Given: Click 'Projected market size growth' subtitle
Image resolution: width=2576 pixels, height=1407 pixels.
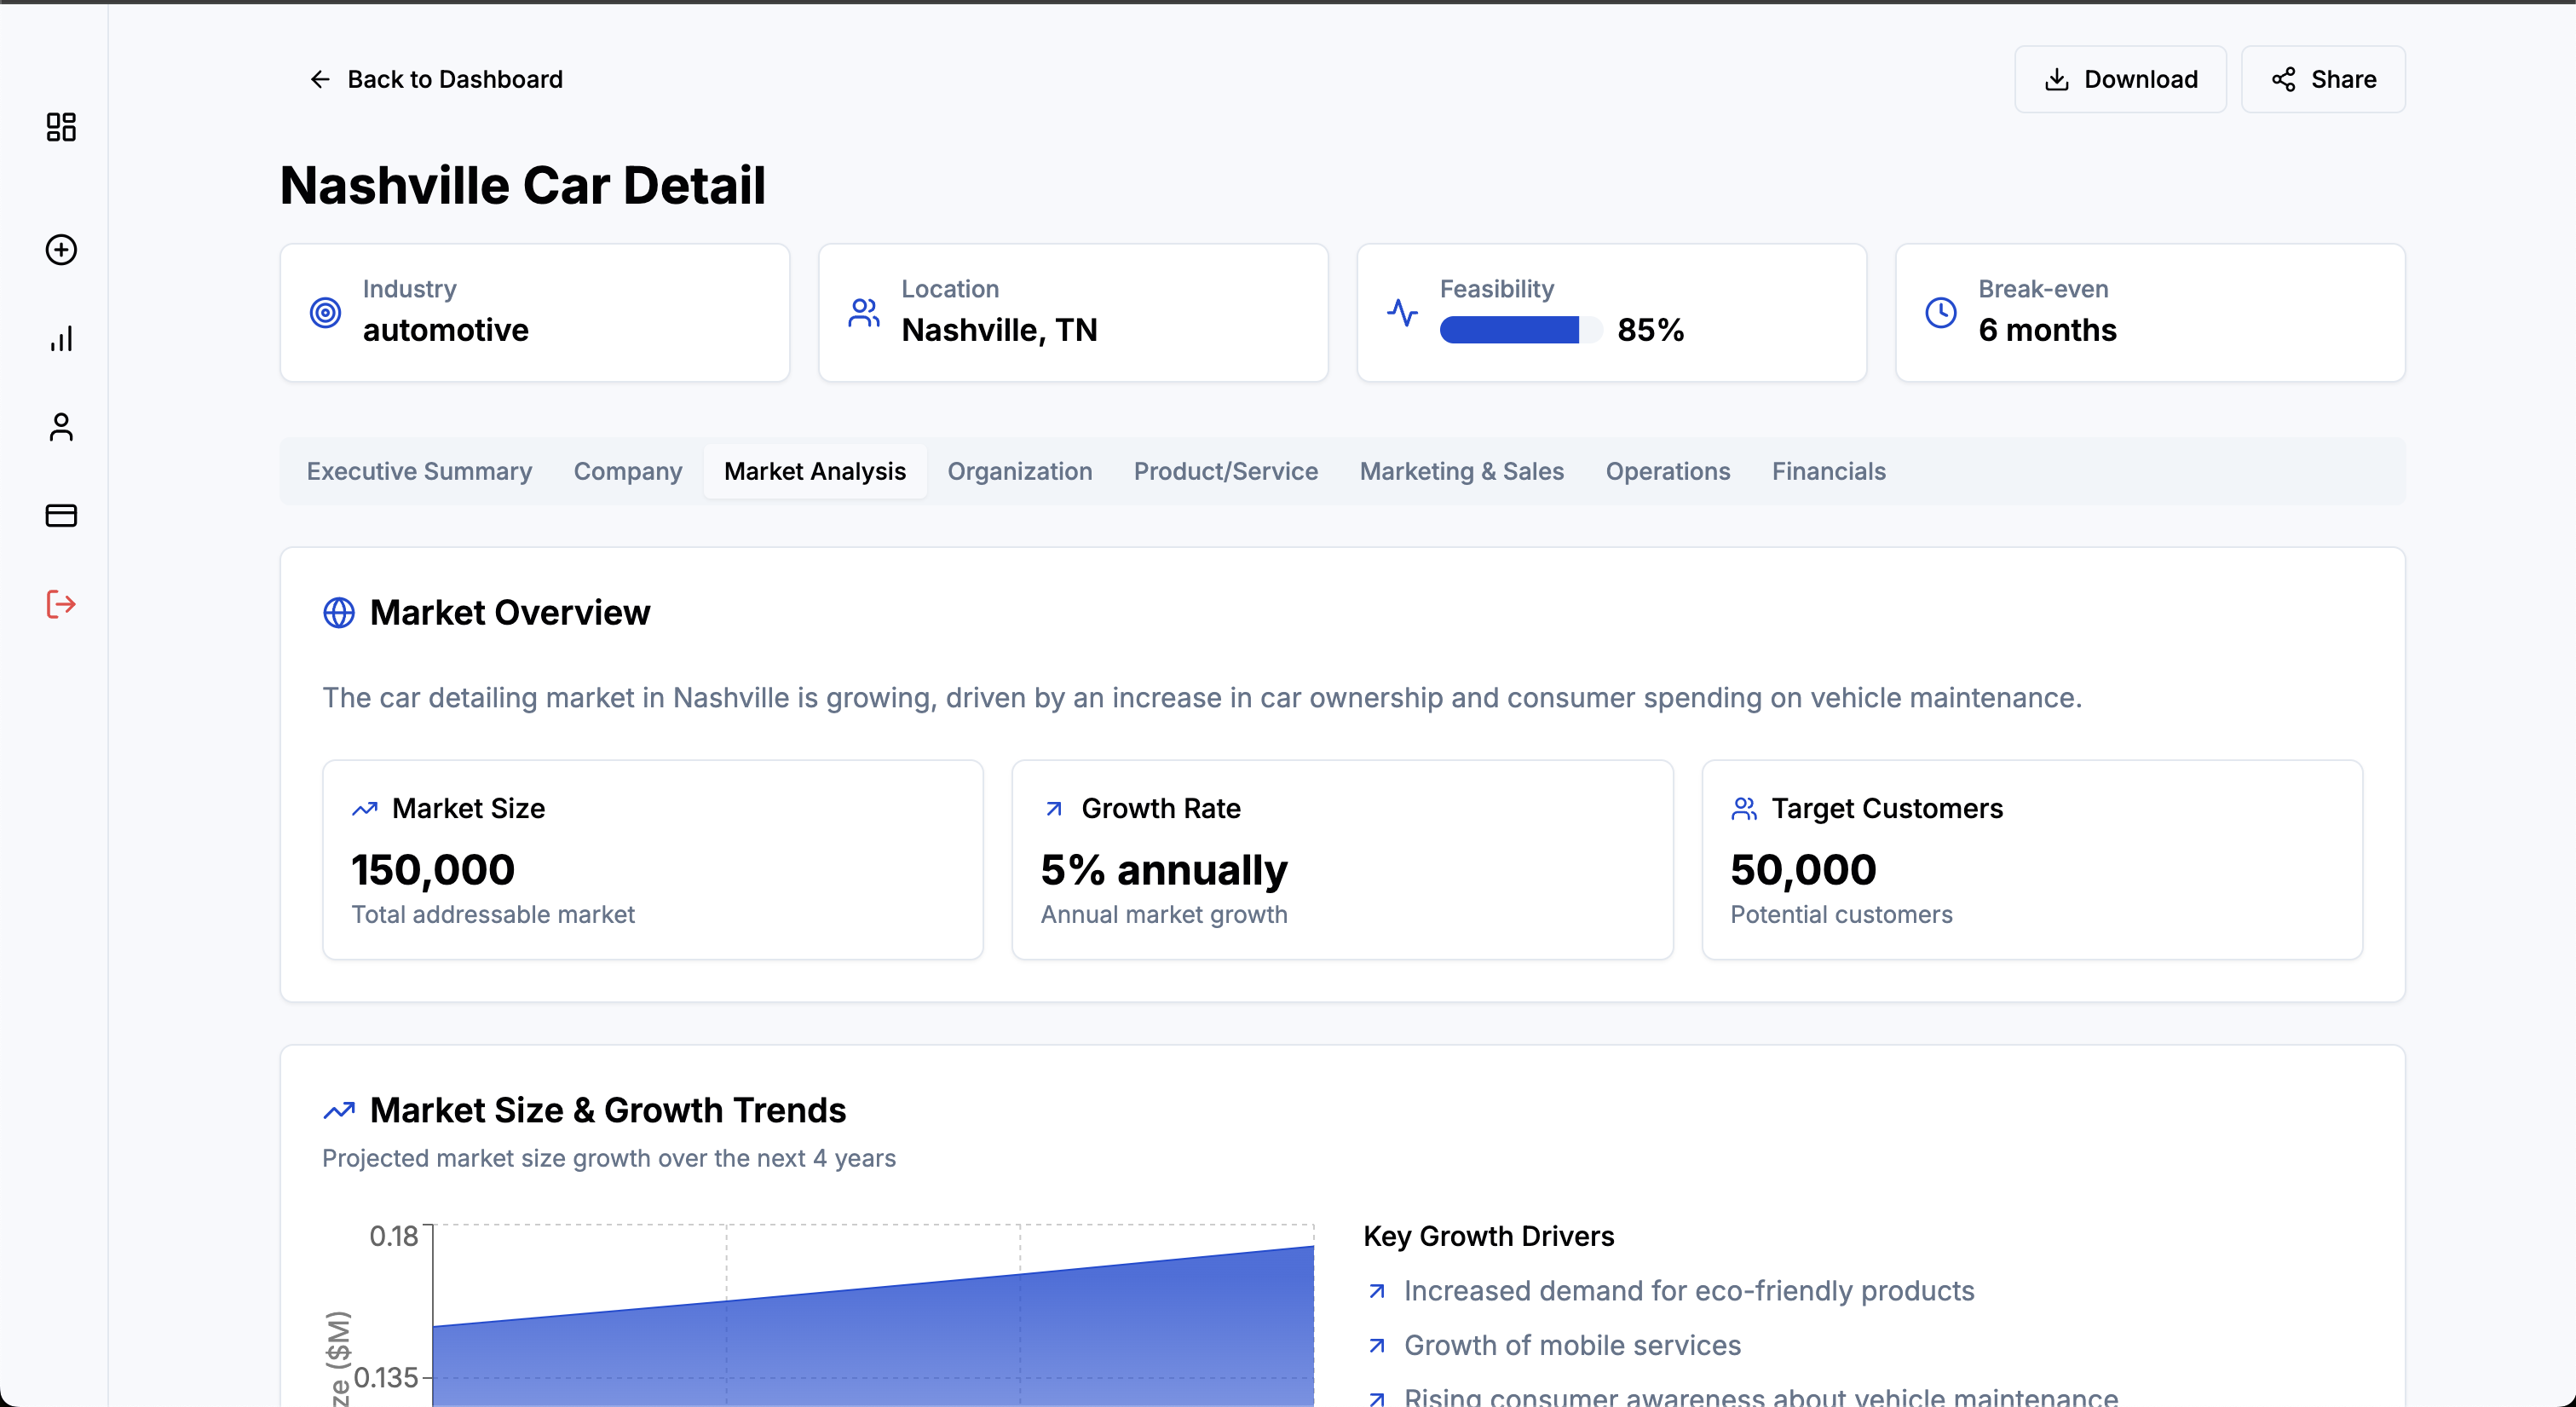Looking at the screenshot, I should click(x=609, y=1158).
